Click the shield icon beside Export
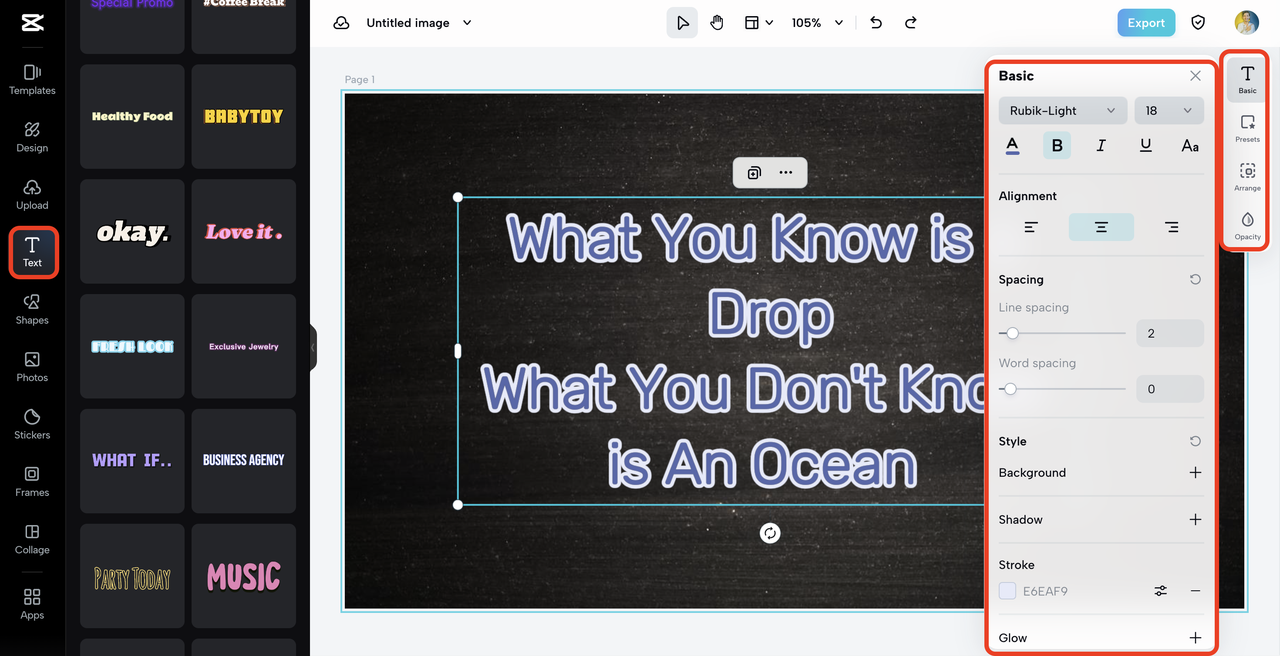The image size is (1280, 656). (1198, 23)
